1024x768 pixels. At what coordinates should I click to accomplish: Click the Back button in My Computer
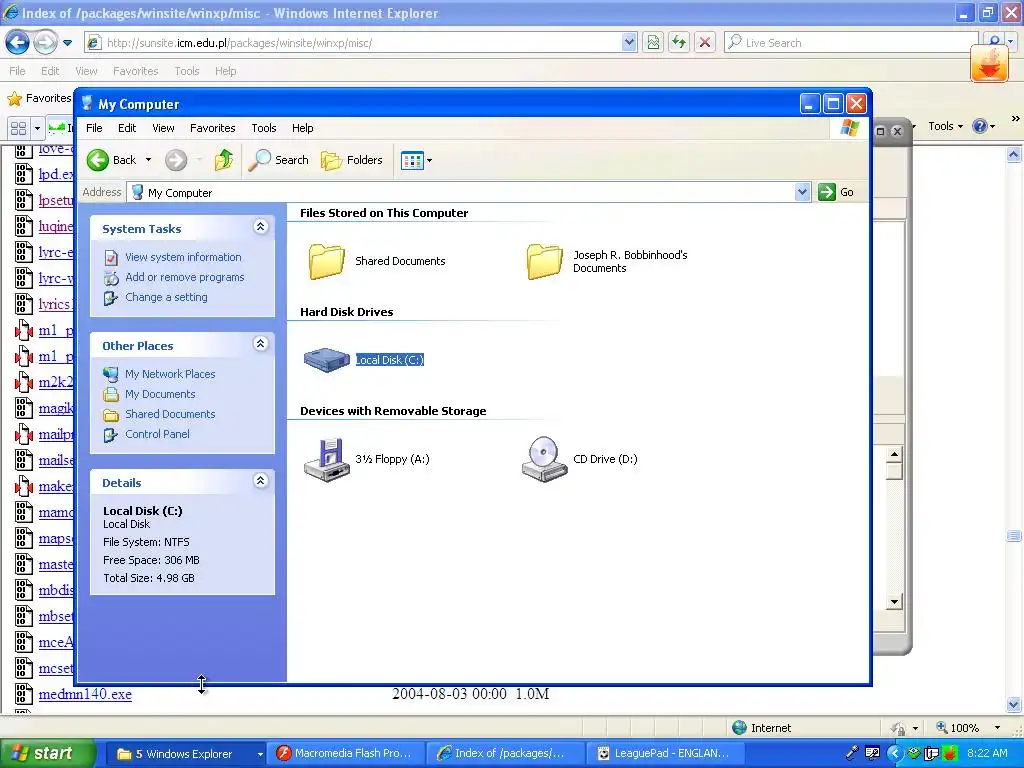click(111, 160)
